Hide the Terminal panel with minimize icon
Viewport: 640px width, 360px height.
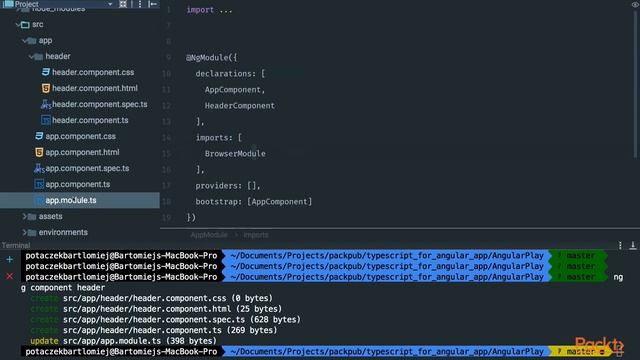(633, 245)
